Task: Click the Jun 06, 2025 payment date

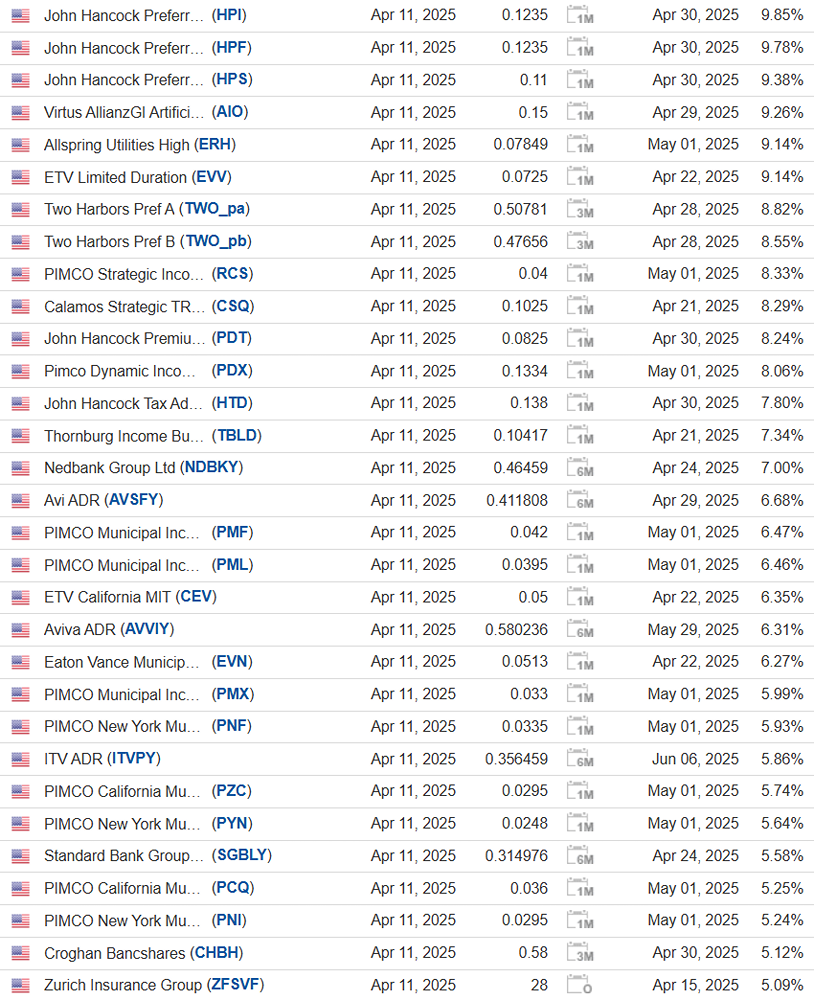Action: point(696,759)
